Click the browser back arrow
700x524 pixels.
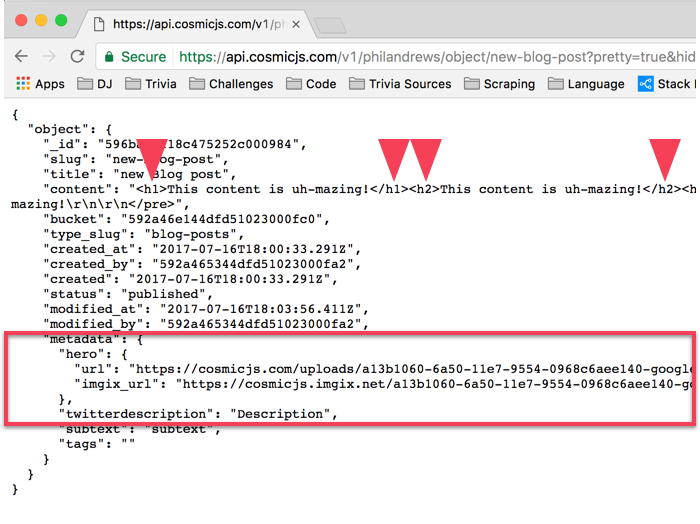21,56
